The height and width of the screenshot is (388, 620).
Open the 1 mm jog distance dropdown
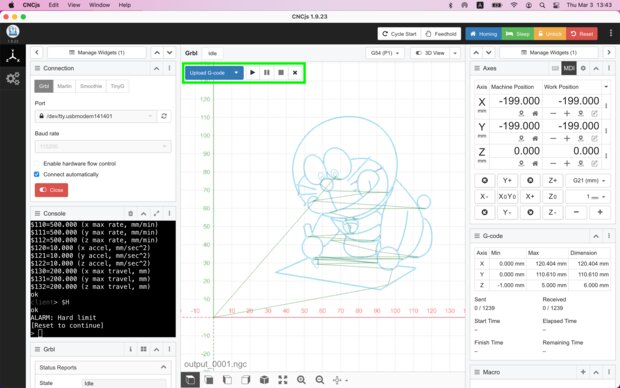(588, 196)
